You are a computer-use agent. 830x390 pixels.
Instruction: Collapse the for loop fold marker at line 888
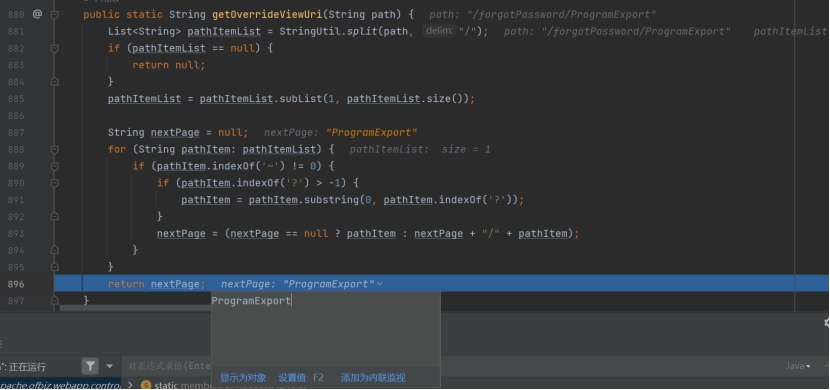(55, 149)
